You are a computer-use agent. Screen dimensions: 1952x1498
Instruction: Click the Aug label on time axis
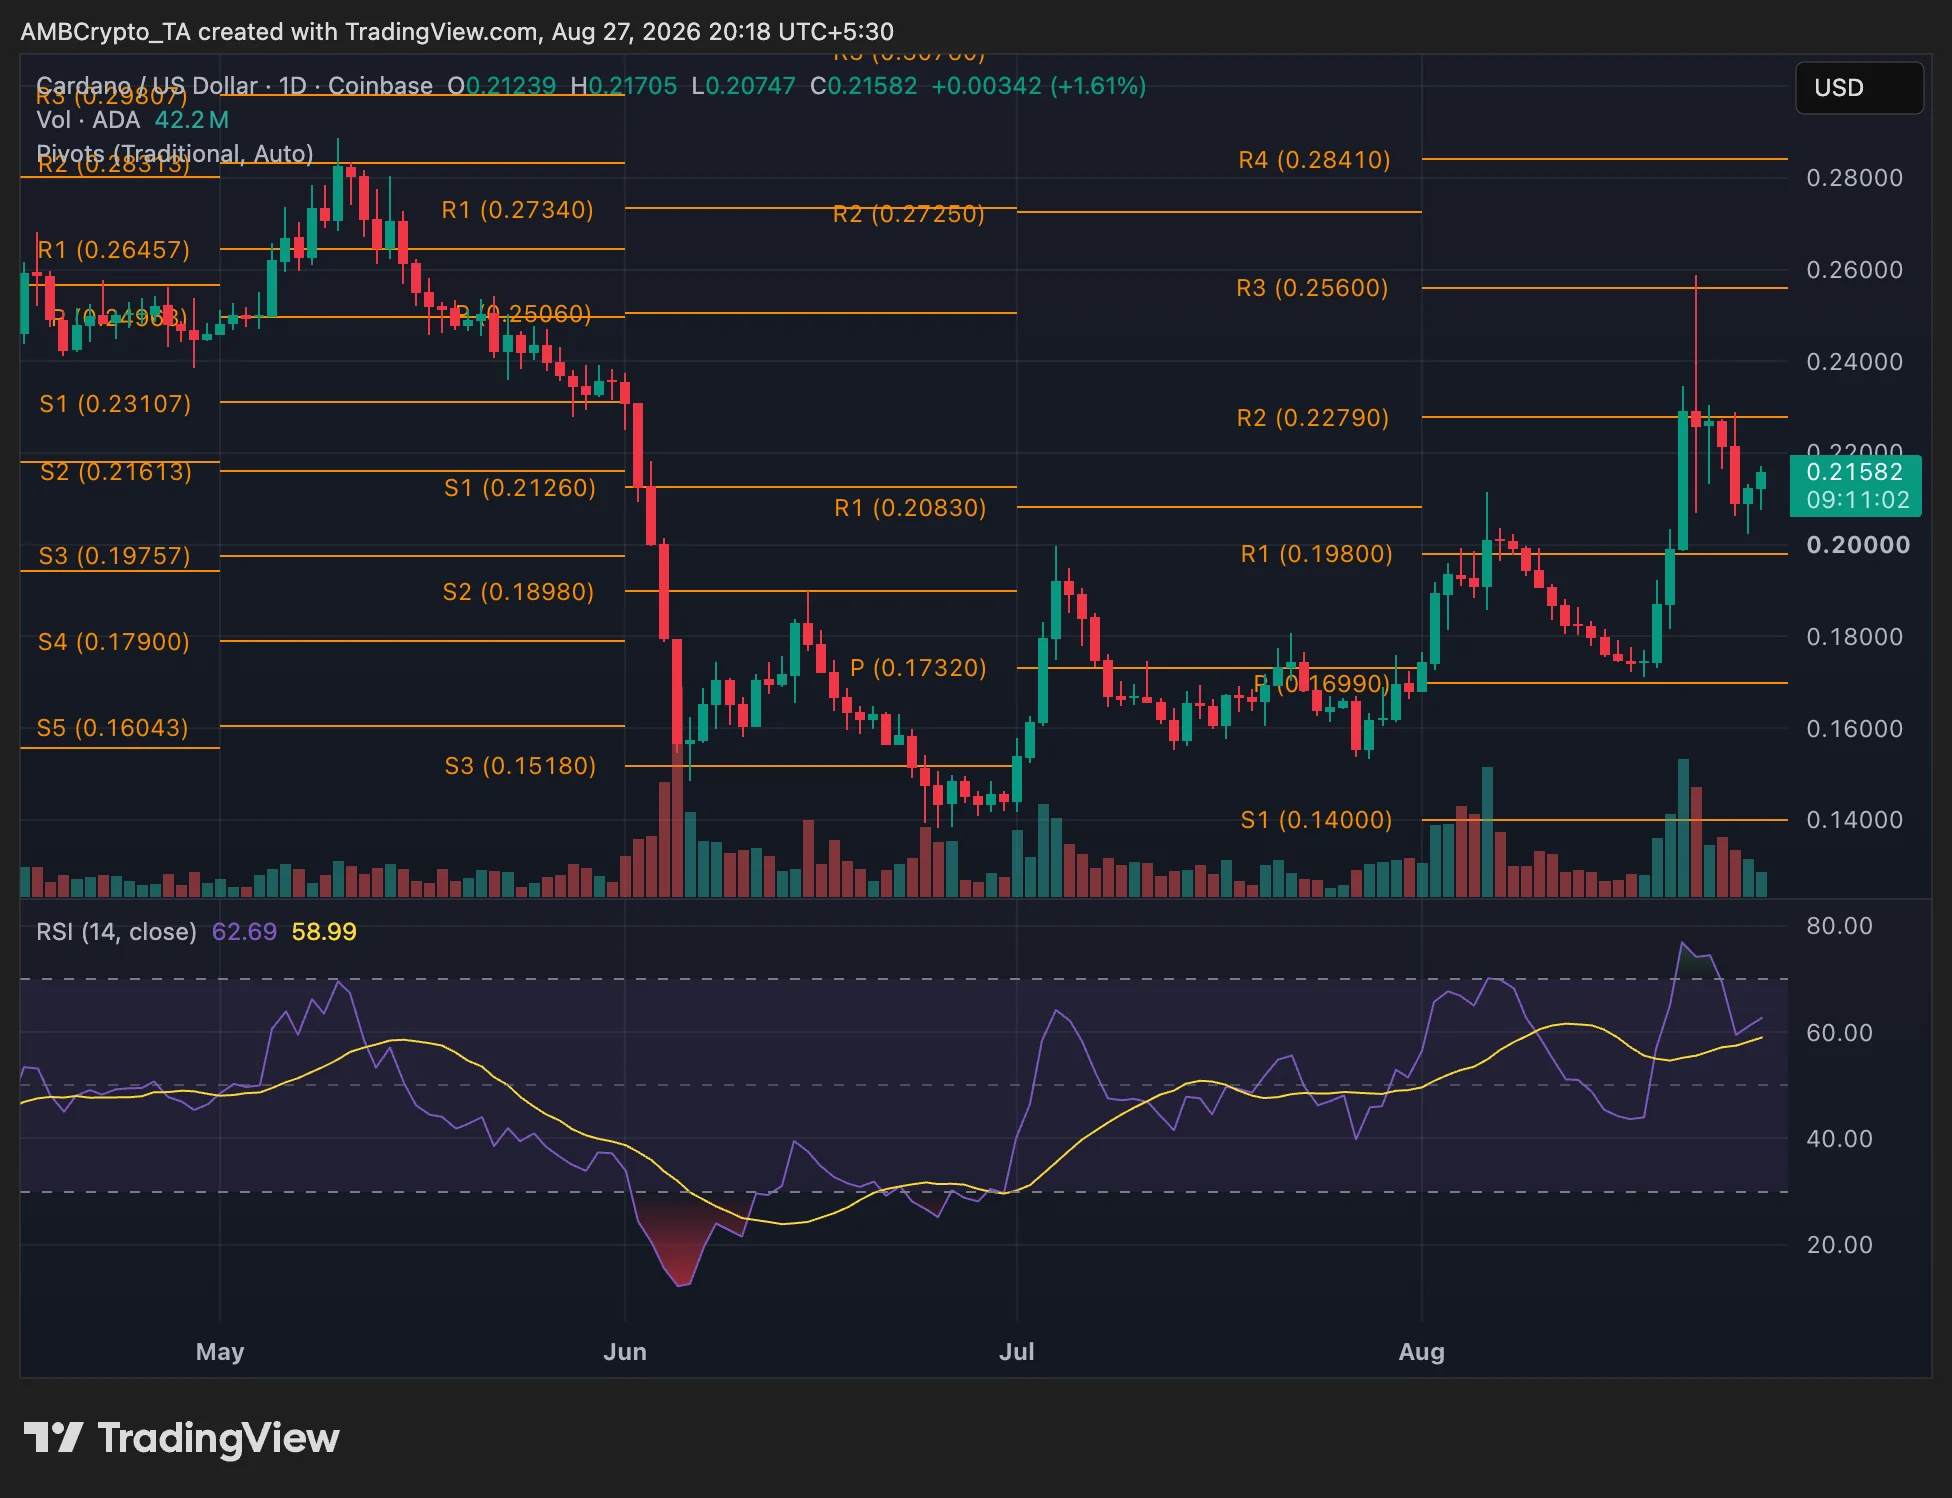(1421, 1352)
